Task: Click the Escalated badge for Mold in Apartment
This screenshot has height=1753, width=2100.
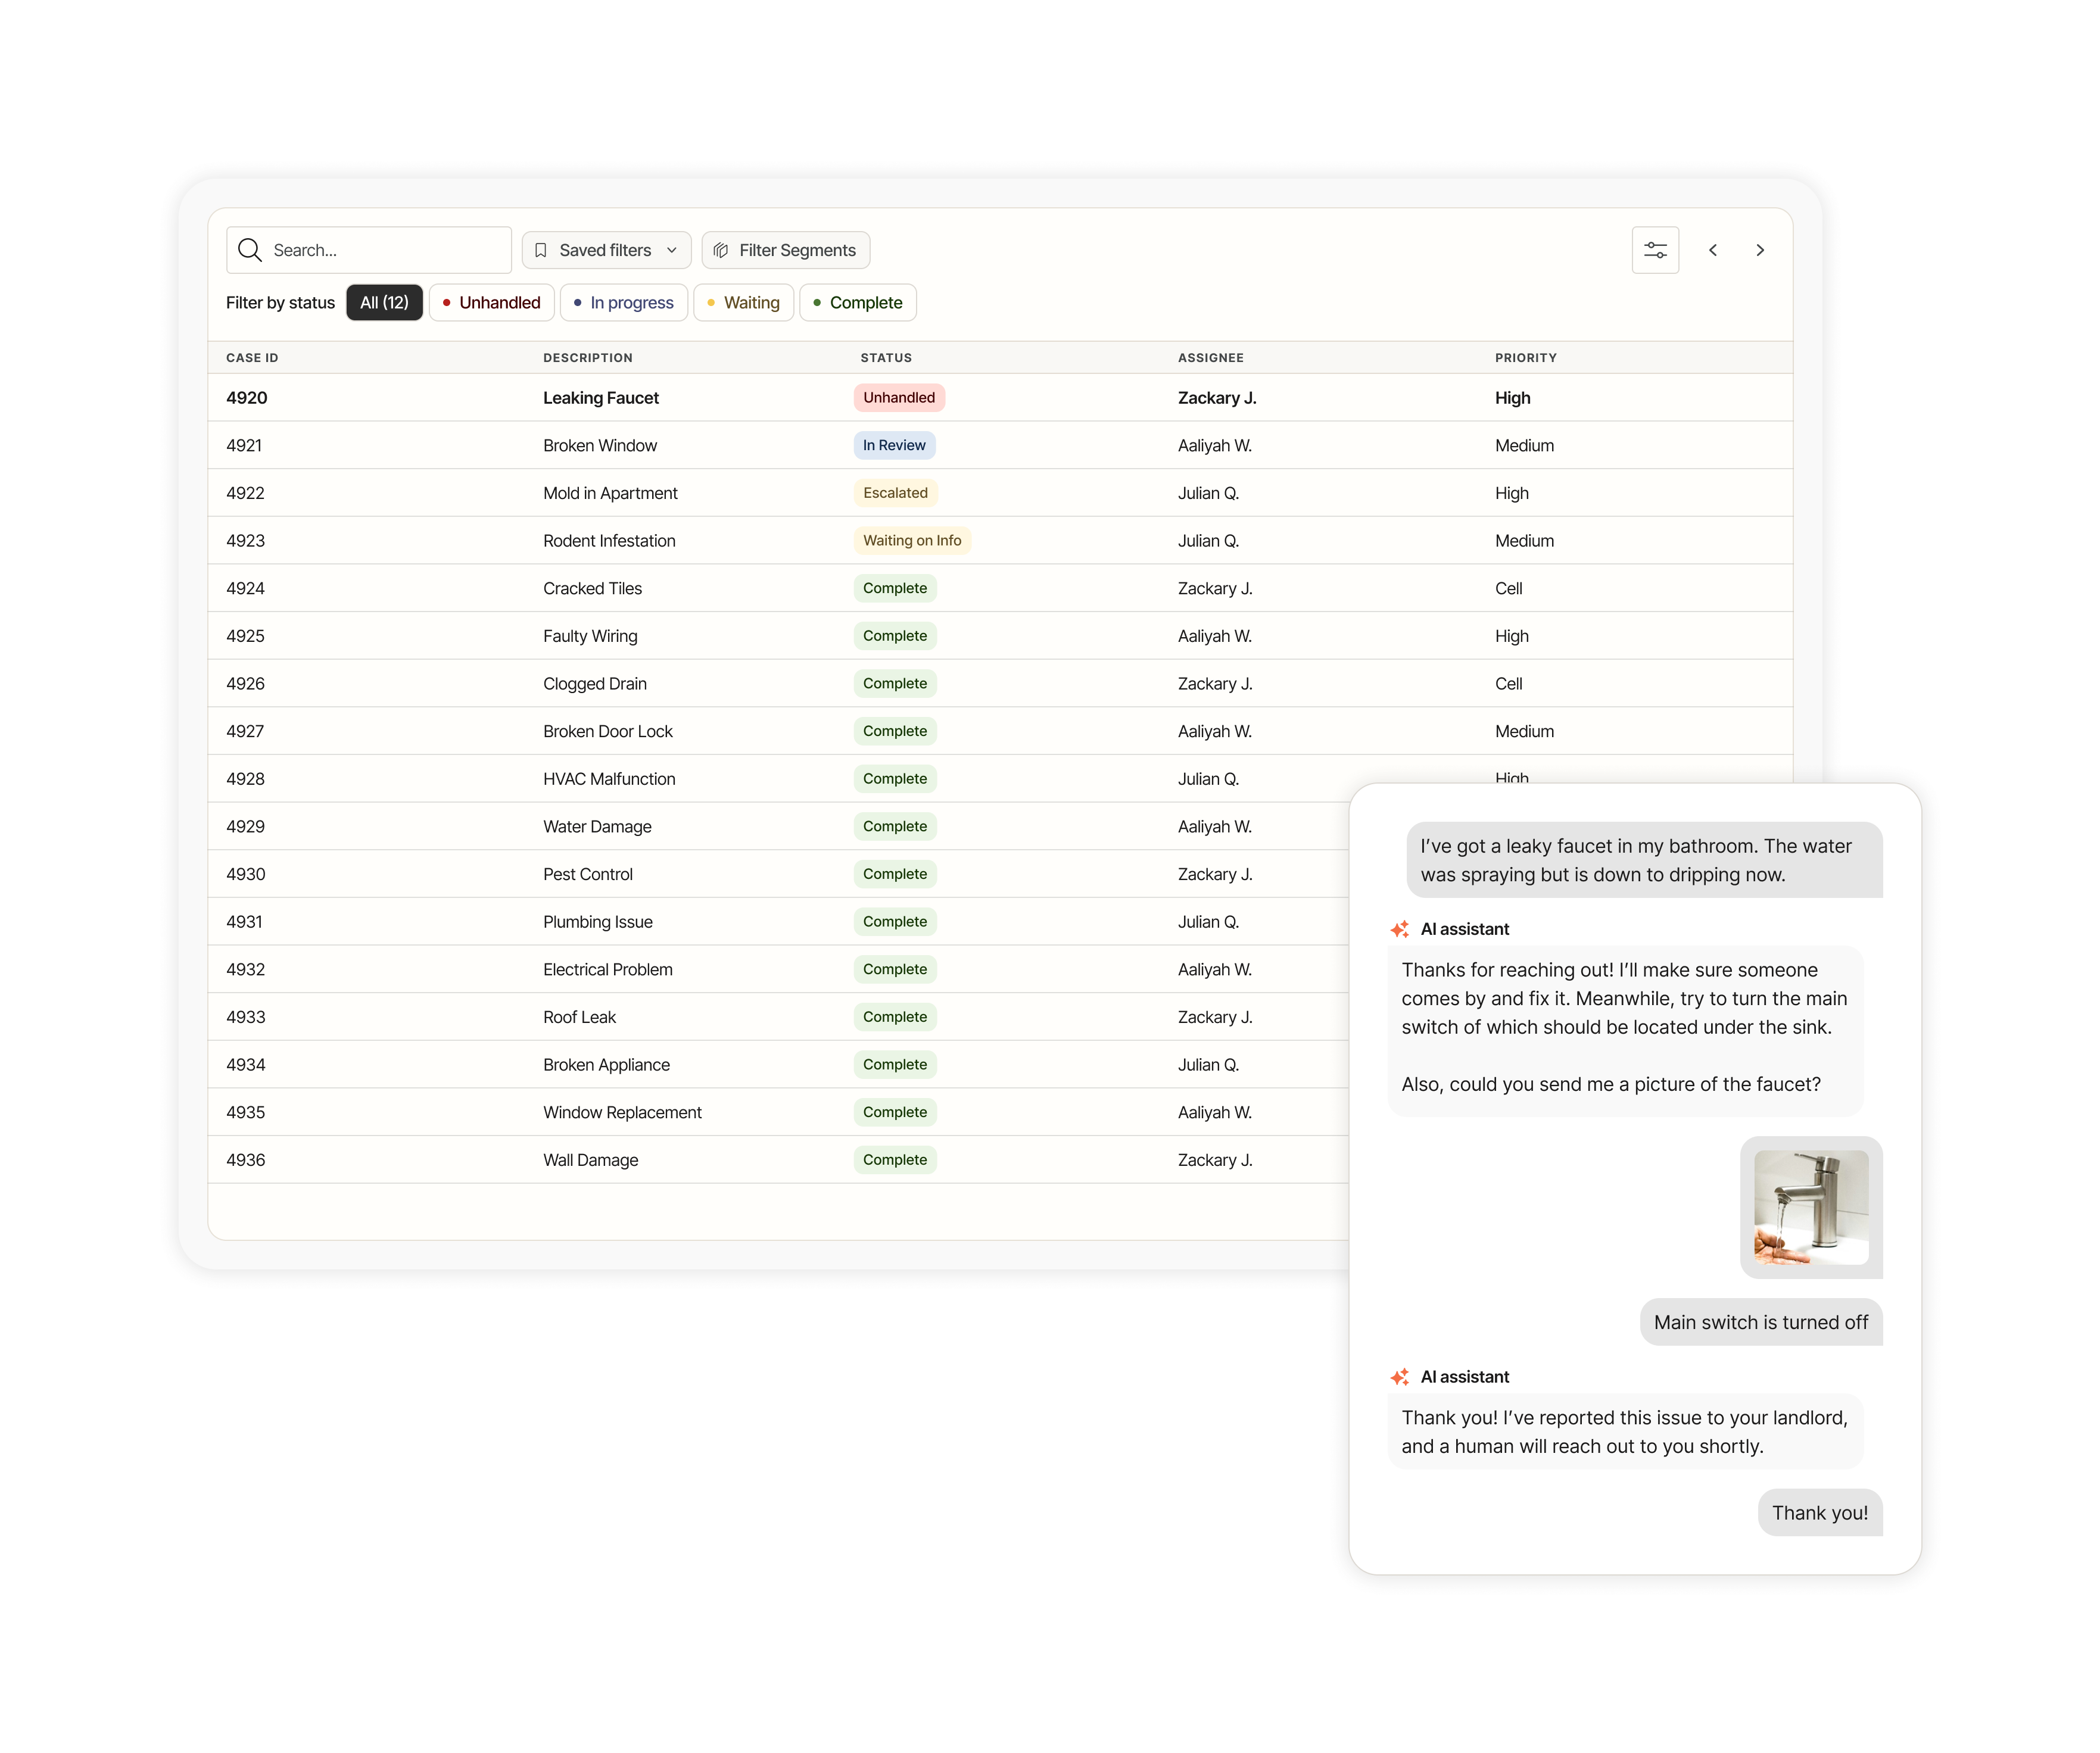Action: pos(895,493)
